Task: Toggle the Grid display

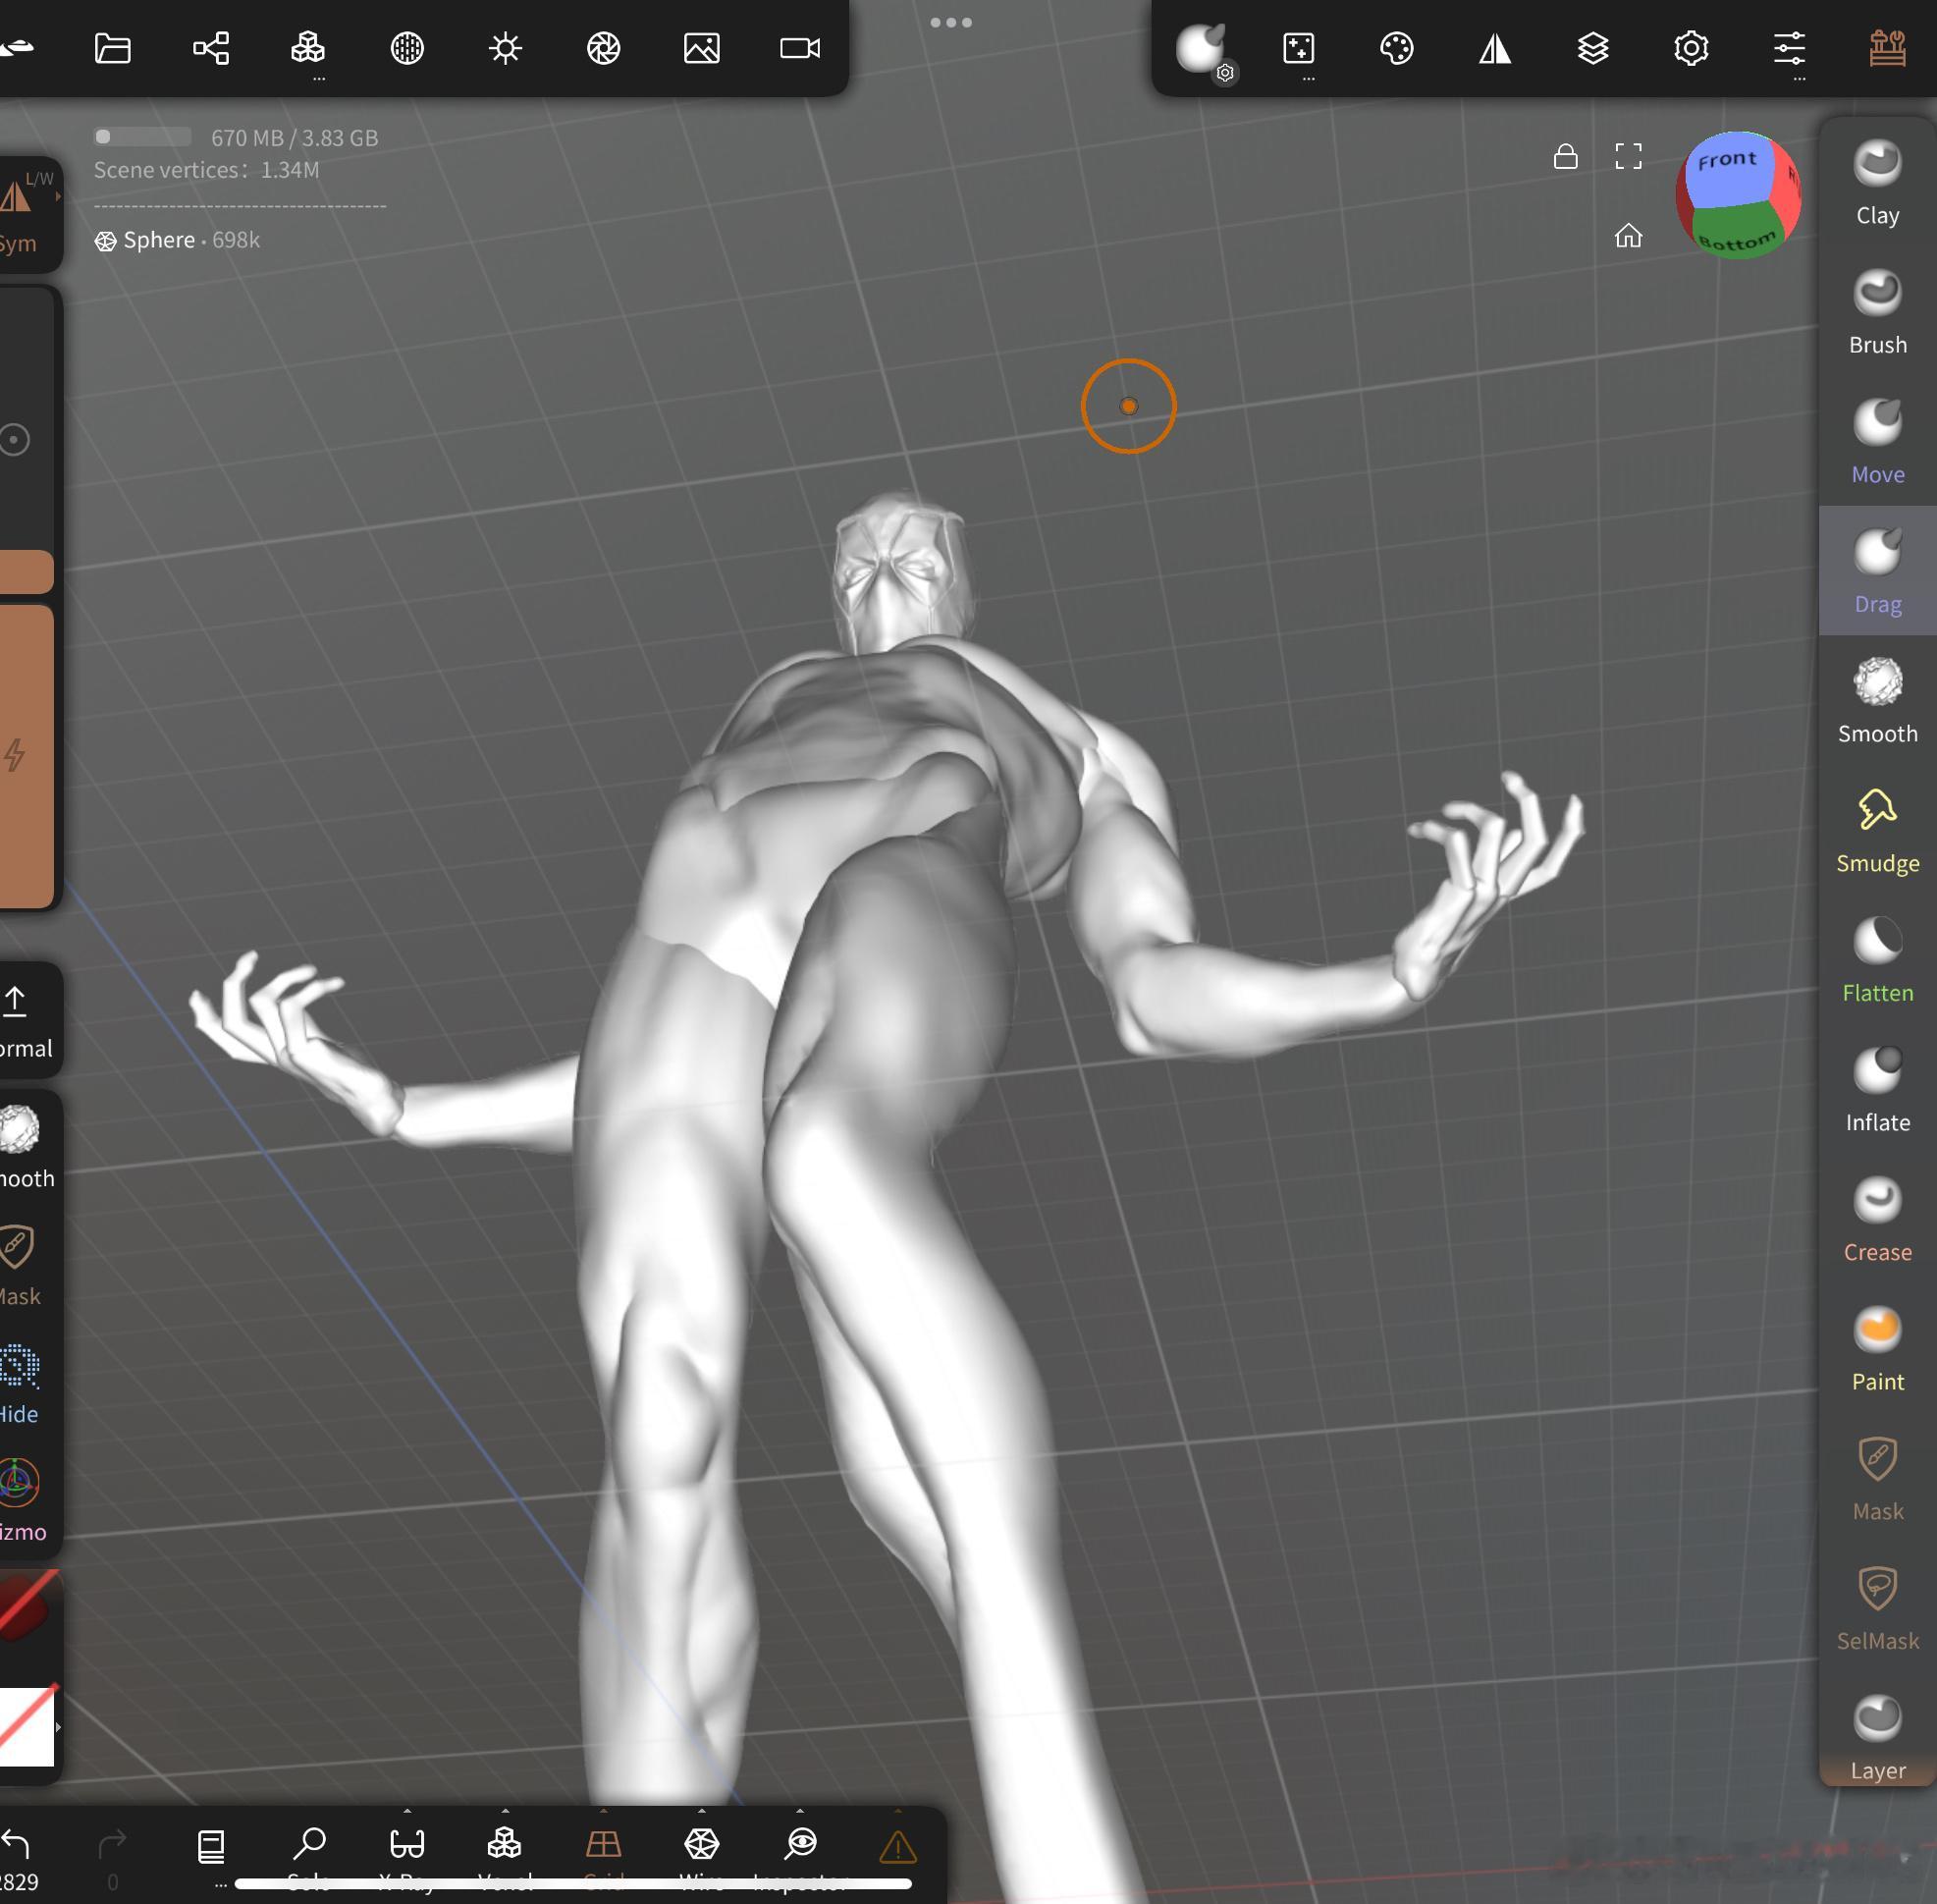Action: click(603, 1855)
